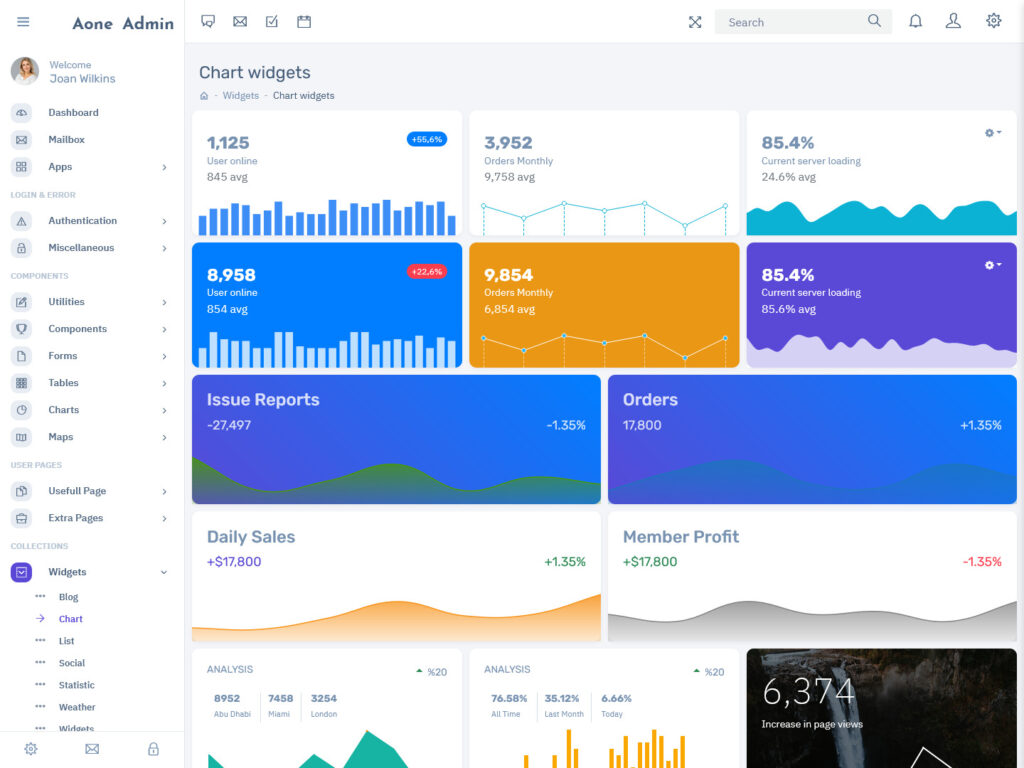Click the settings gear at the sidebar bottom
The width and height of the screenshot is (1024, 768).
point(30,749)
